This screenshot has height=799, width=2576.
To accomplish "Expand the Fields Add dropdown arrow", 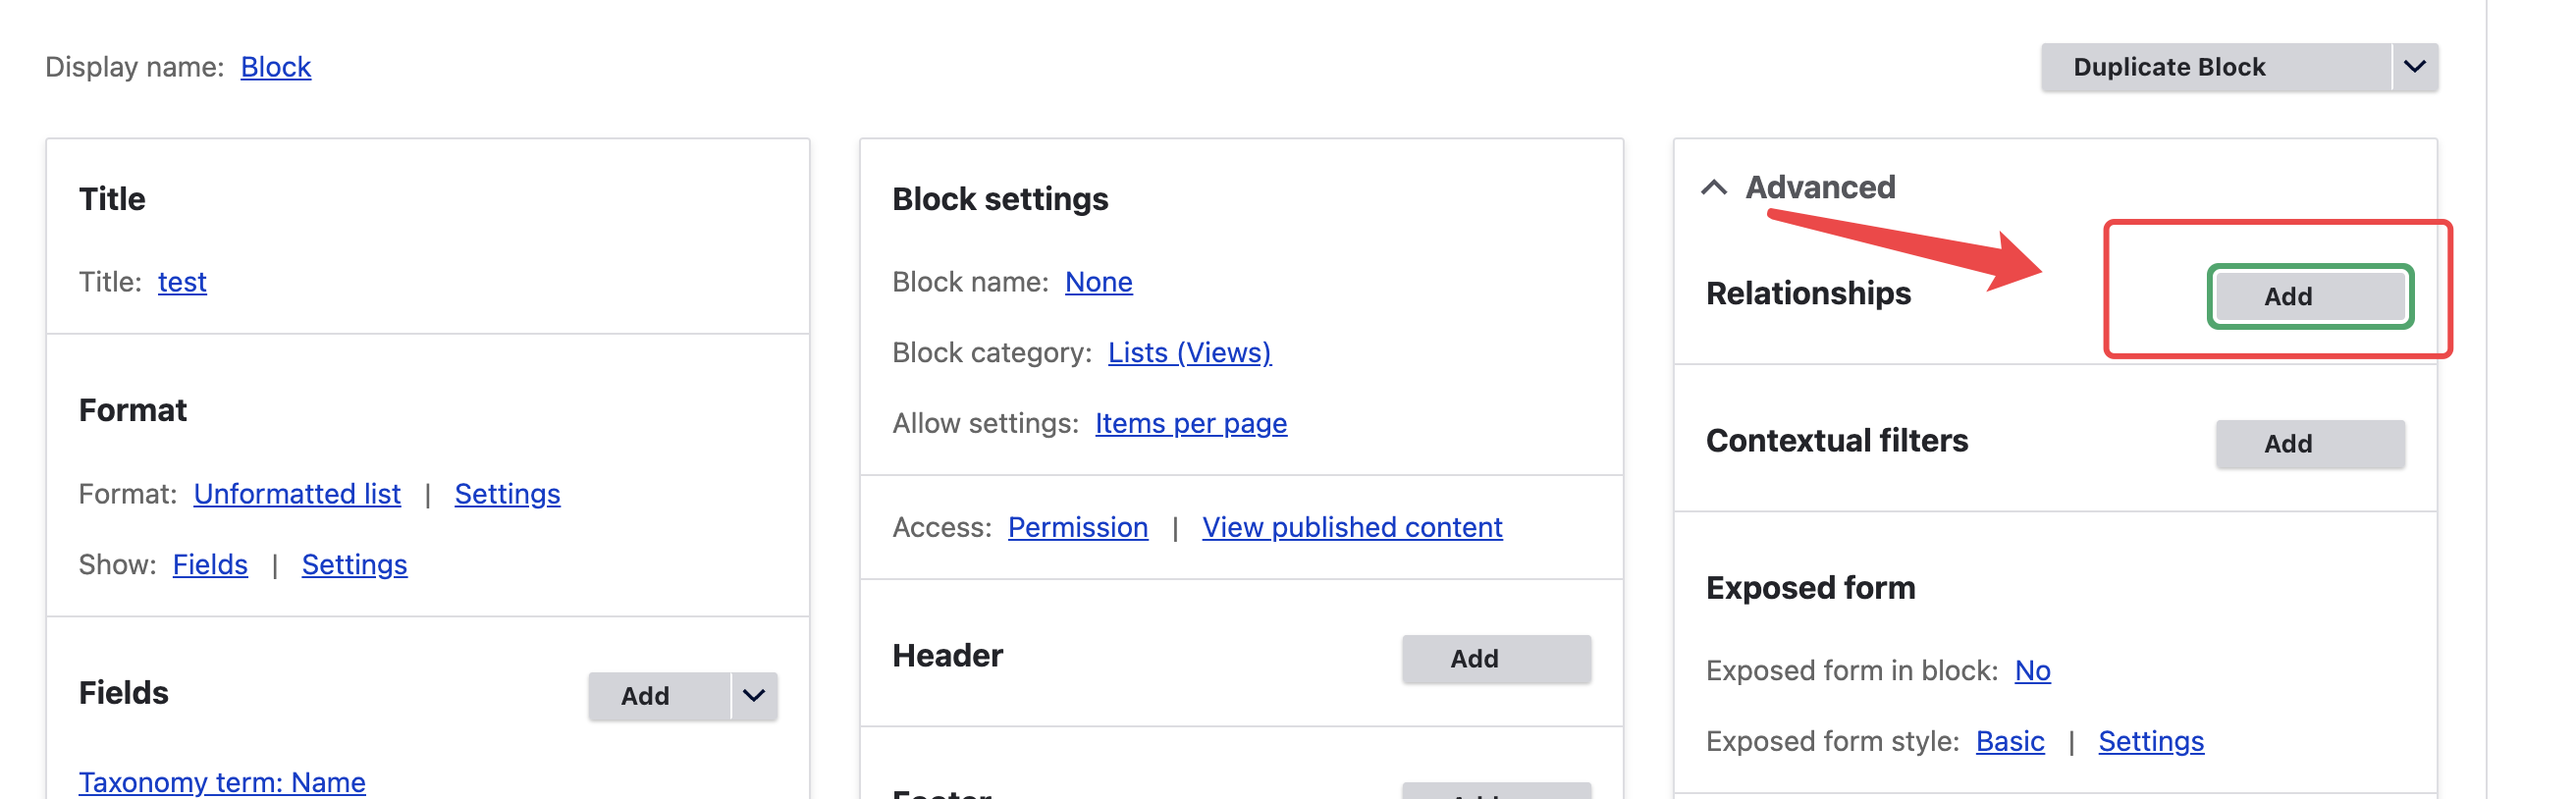I will (x=753, y=695).
